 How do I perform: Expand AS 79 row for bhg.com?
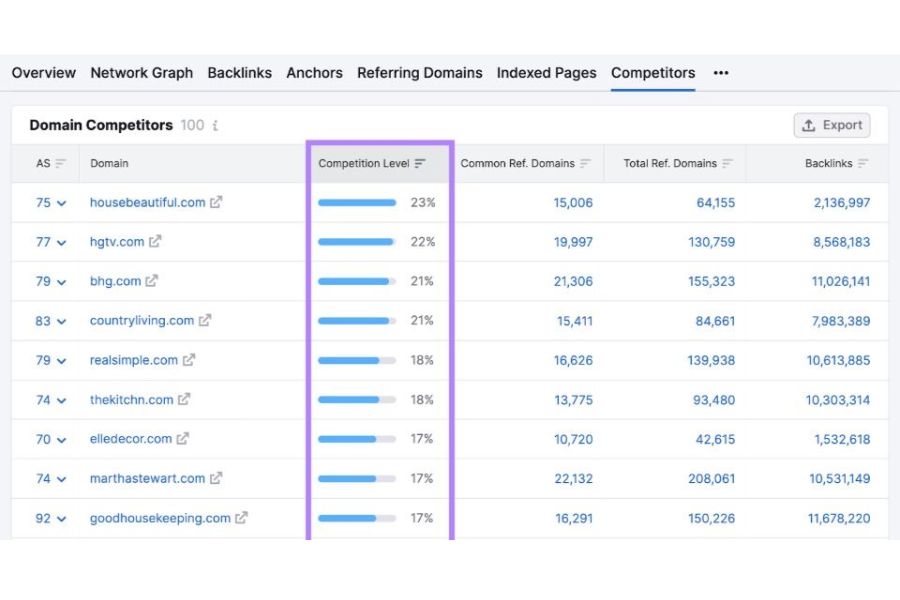click(61, 282)
